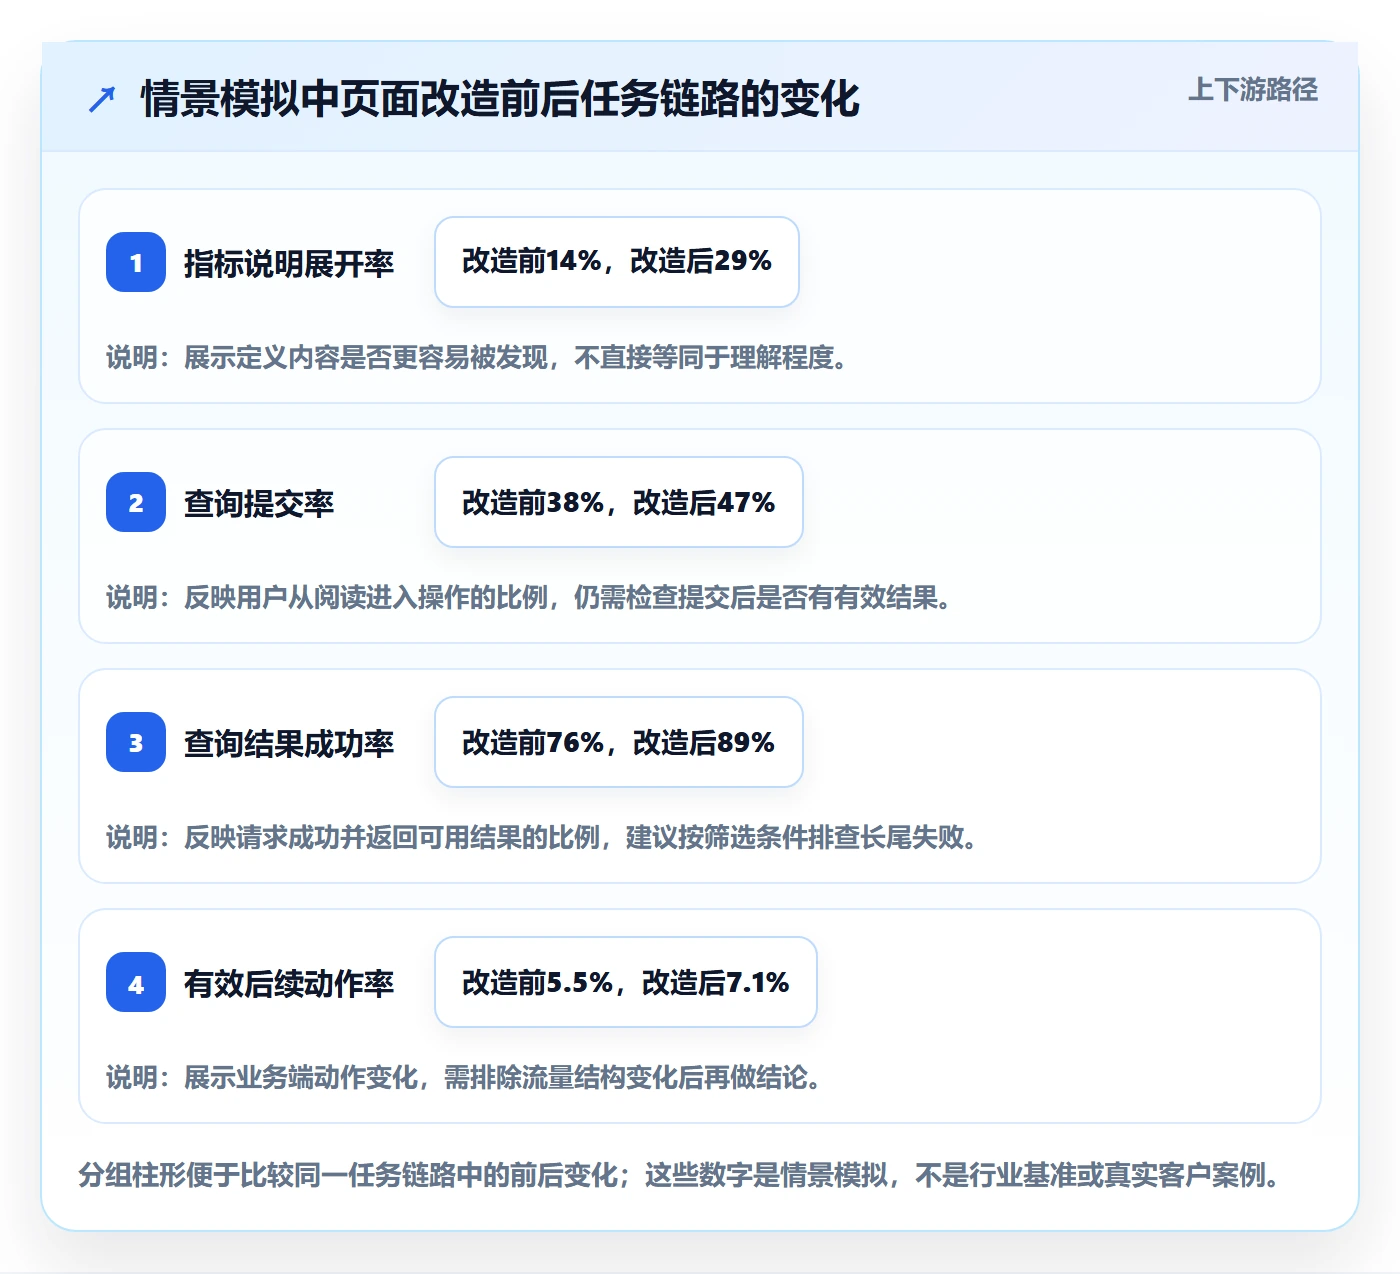Click the number 1 badge for 指标说明展开率
The height and width of the screenshot is (1274, 1400).
pyautogui.click(x=136, y=262)
